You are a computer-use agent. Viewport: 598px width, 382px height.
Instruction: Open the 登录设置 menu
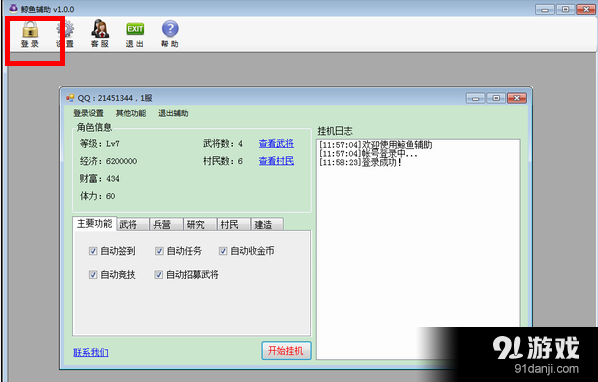[x=88, y=113]
